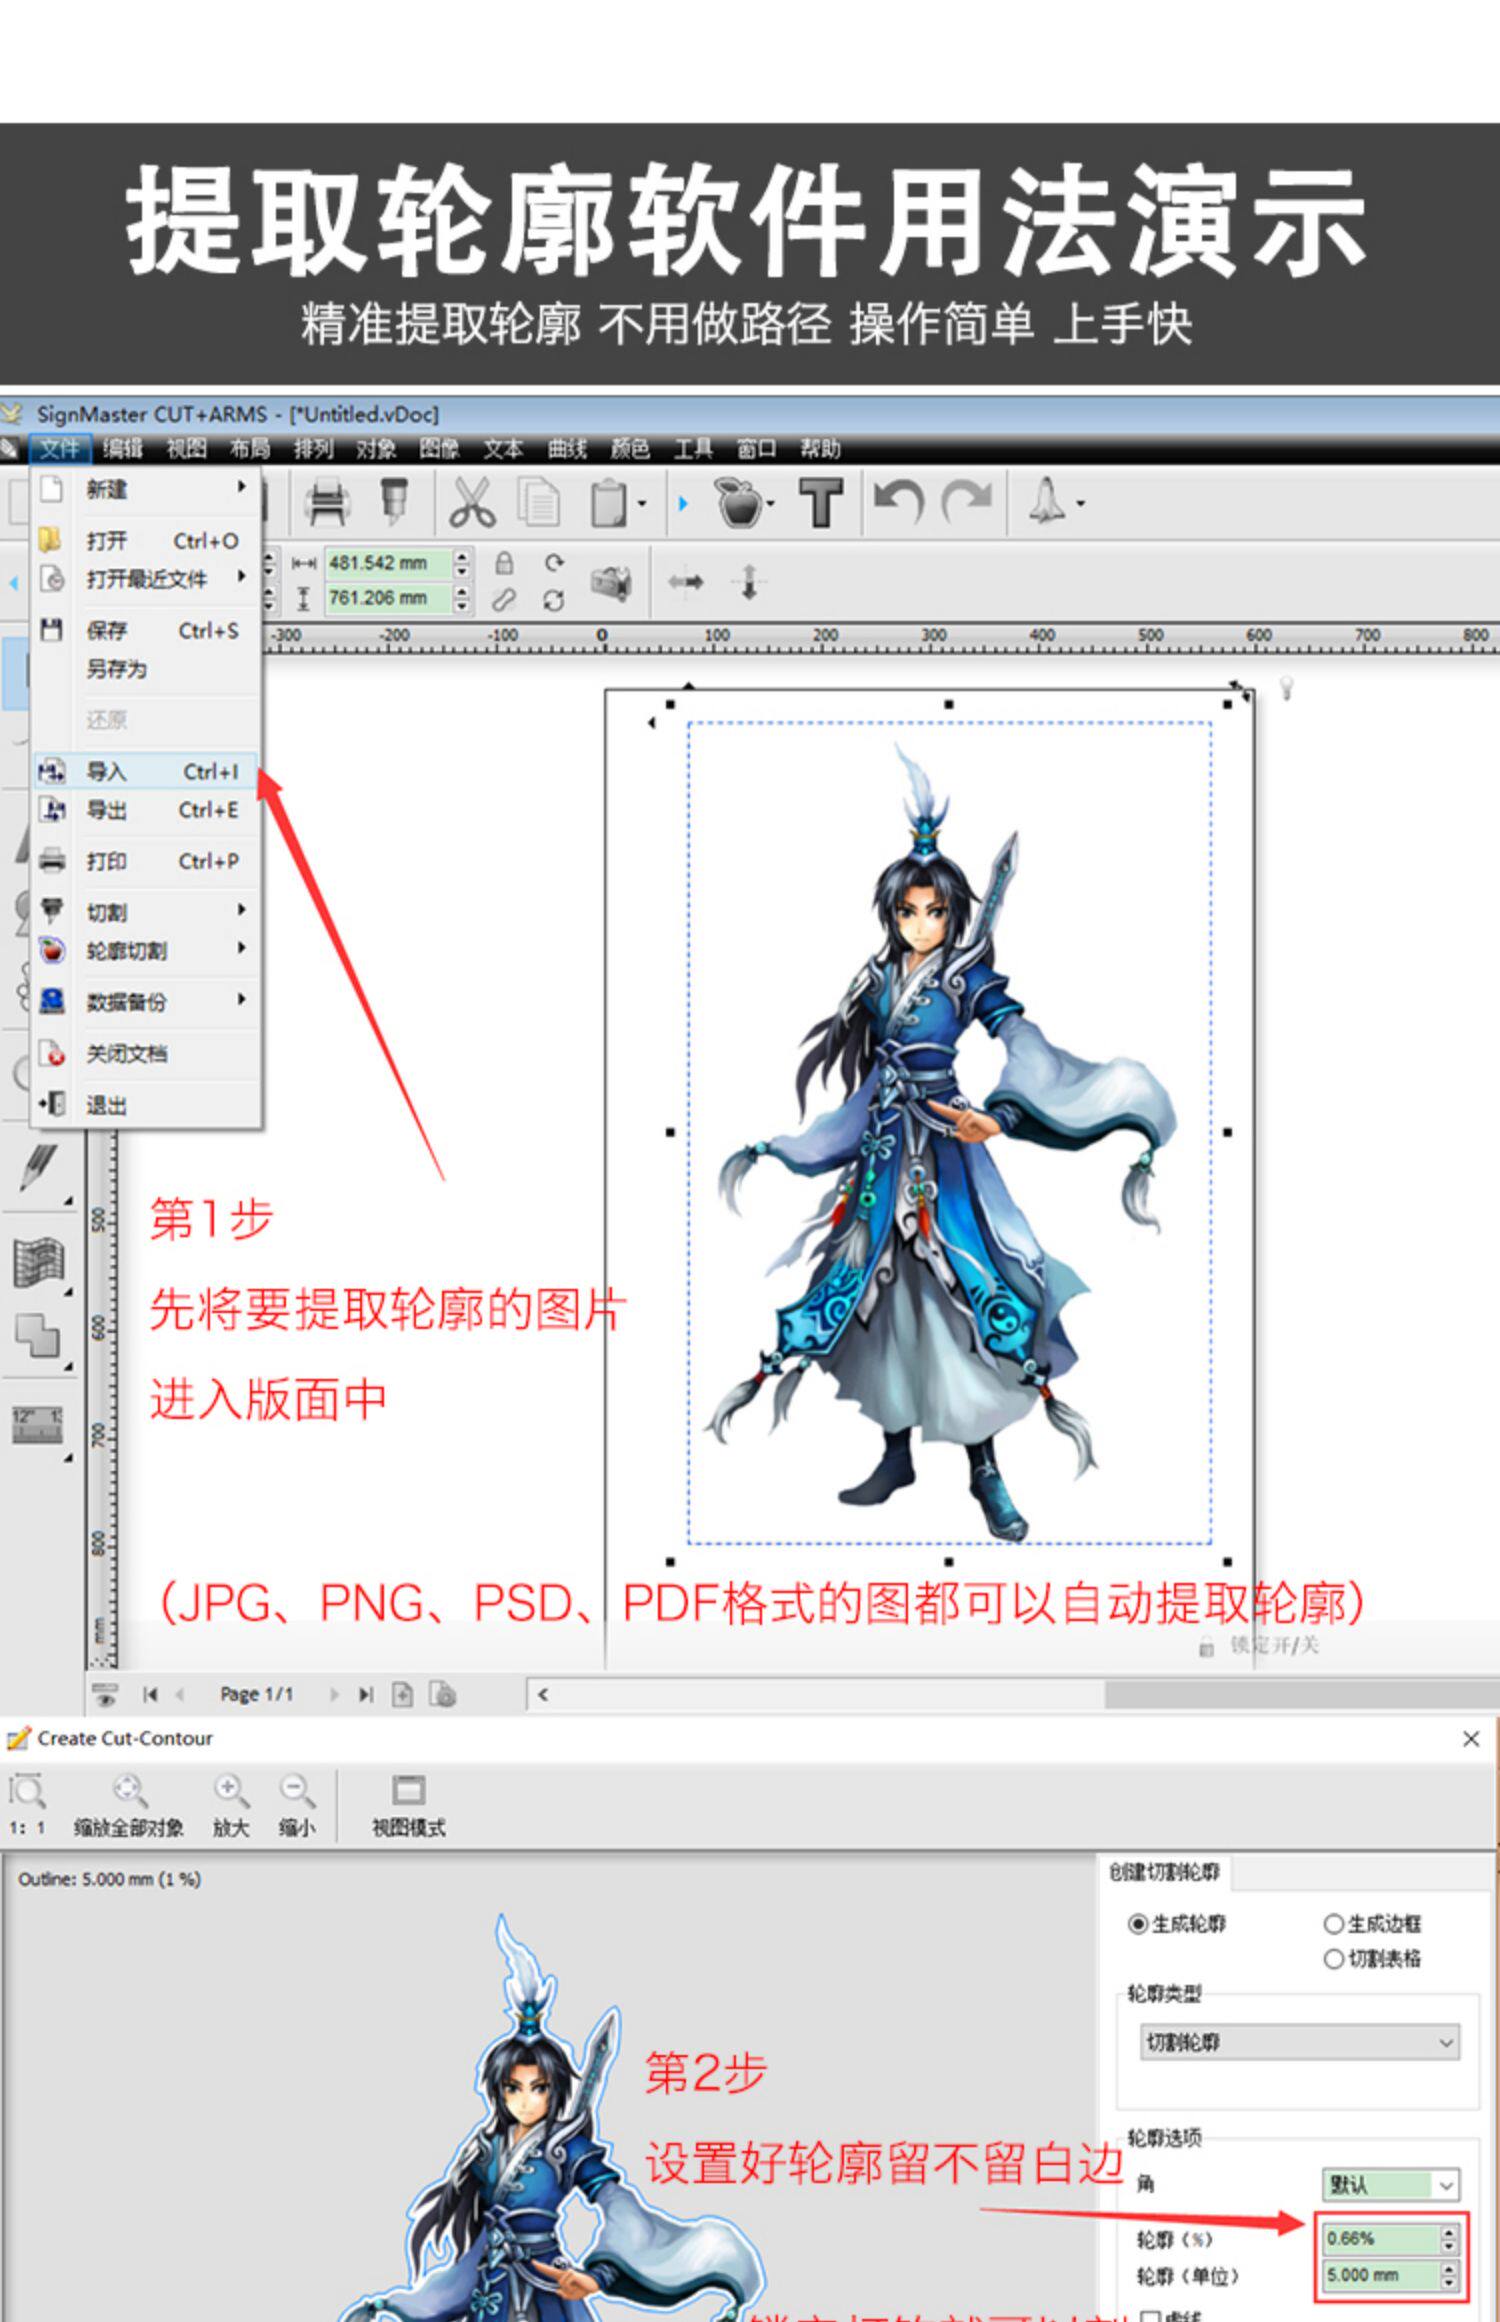Select the ruler measure tool
This screenshot has width=1500, height=2322.
[38, 1424]
